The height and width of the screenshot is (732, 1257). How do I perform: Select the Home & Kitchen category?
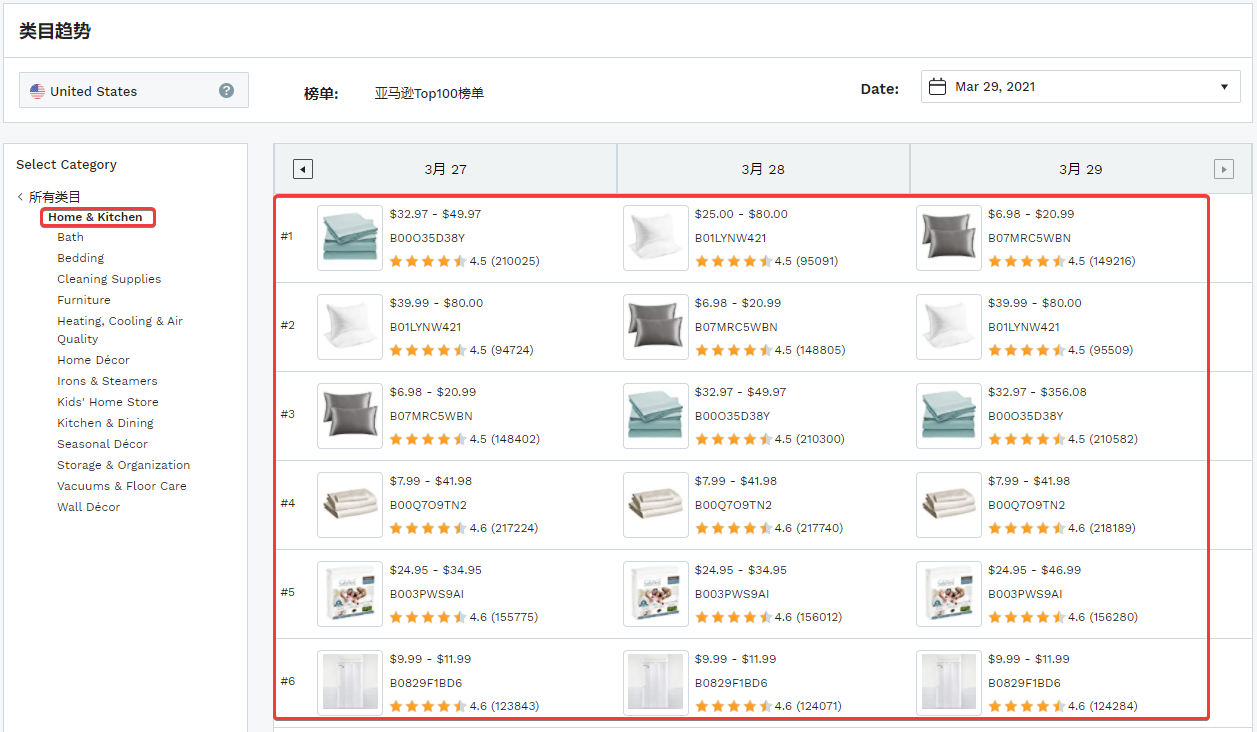click(x=96, y=217)
